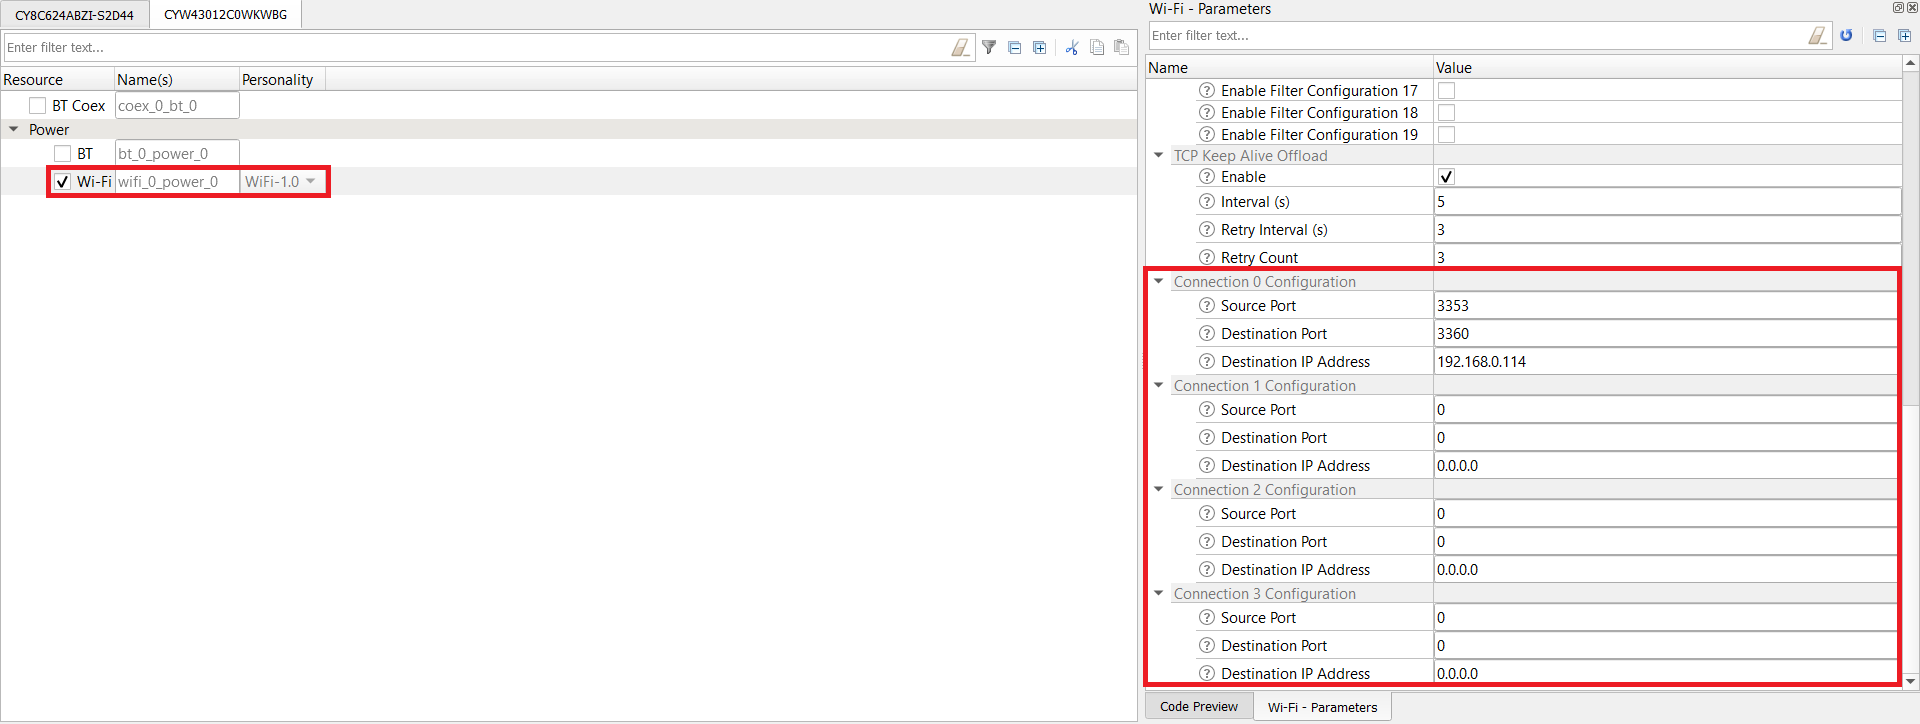The image size is (1920, 724).
Task: Check Enable Filter Configuration 19
Action: (1446, 134)
